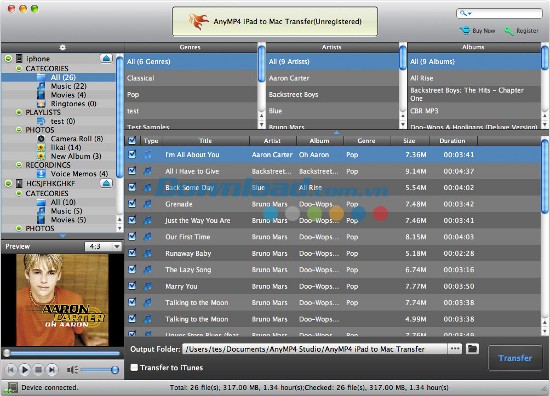550x396 pixels.
Task: Click the search field
Action: pyautogui.click(x=499, y=14)
